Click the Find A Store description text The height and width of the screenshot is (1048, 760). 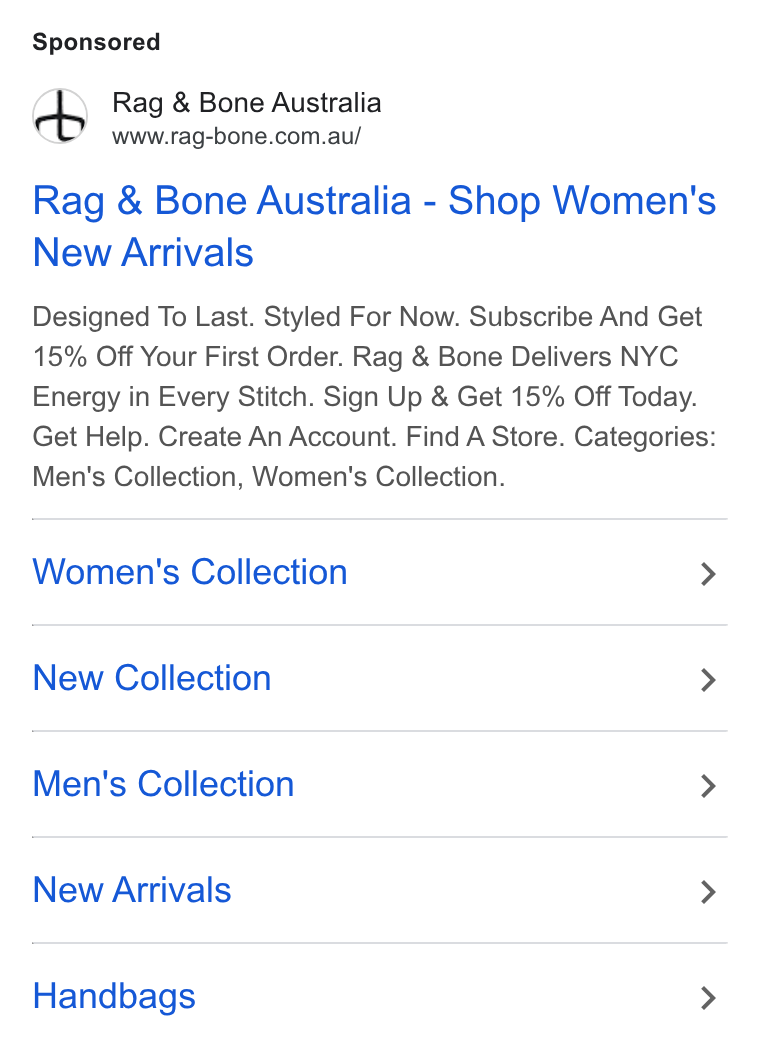click(x=485, y=436)
